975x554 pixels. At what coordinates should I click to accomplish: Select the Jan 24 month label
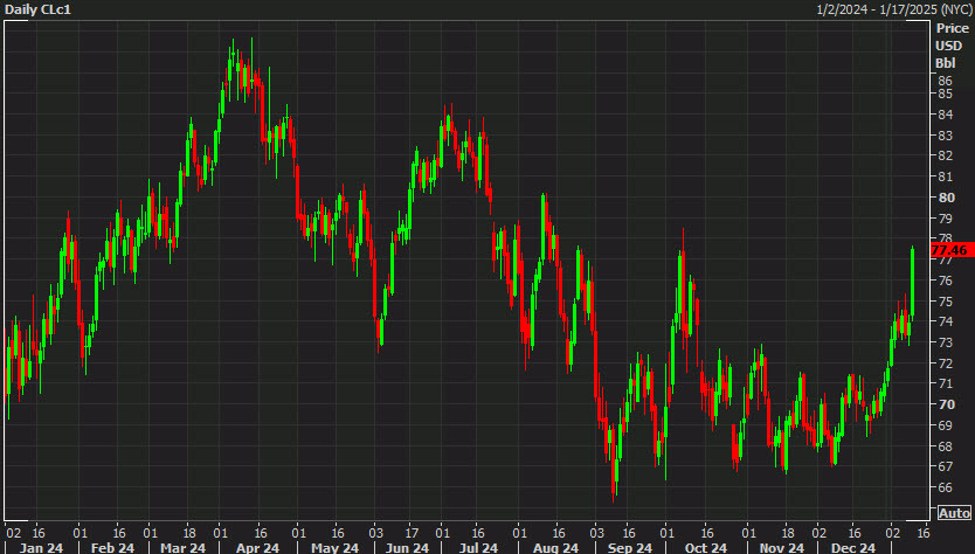point(39,547)
